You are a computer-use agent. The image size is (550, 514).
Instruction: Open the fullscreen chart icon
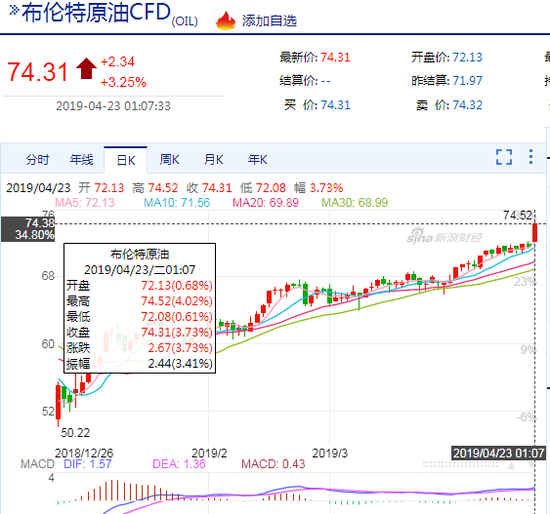(x=504, y=157)
